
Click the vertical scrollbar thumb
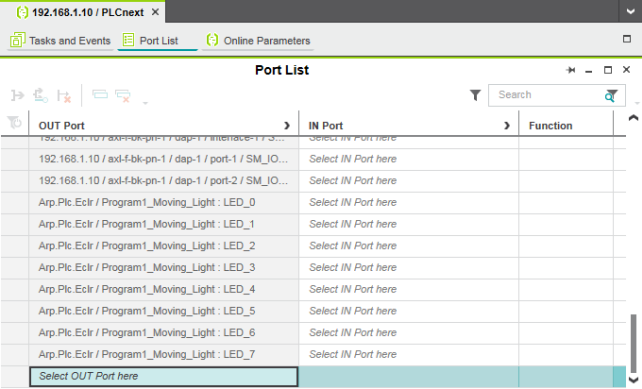633,343
